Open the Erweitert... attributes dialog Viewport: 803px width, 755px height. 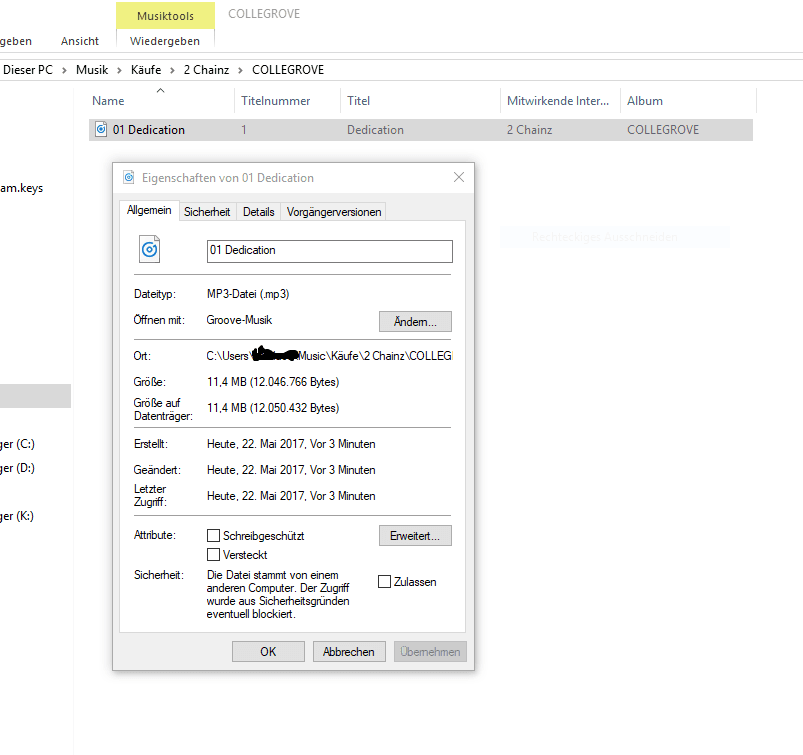(x=415, y=536)
